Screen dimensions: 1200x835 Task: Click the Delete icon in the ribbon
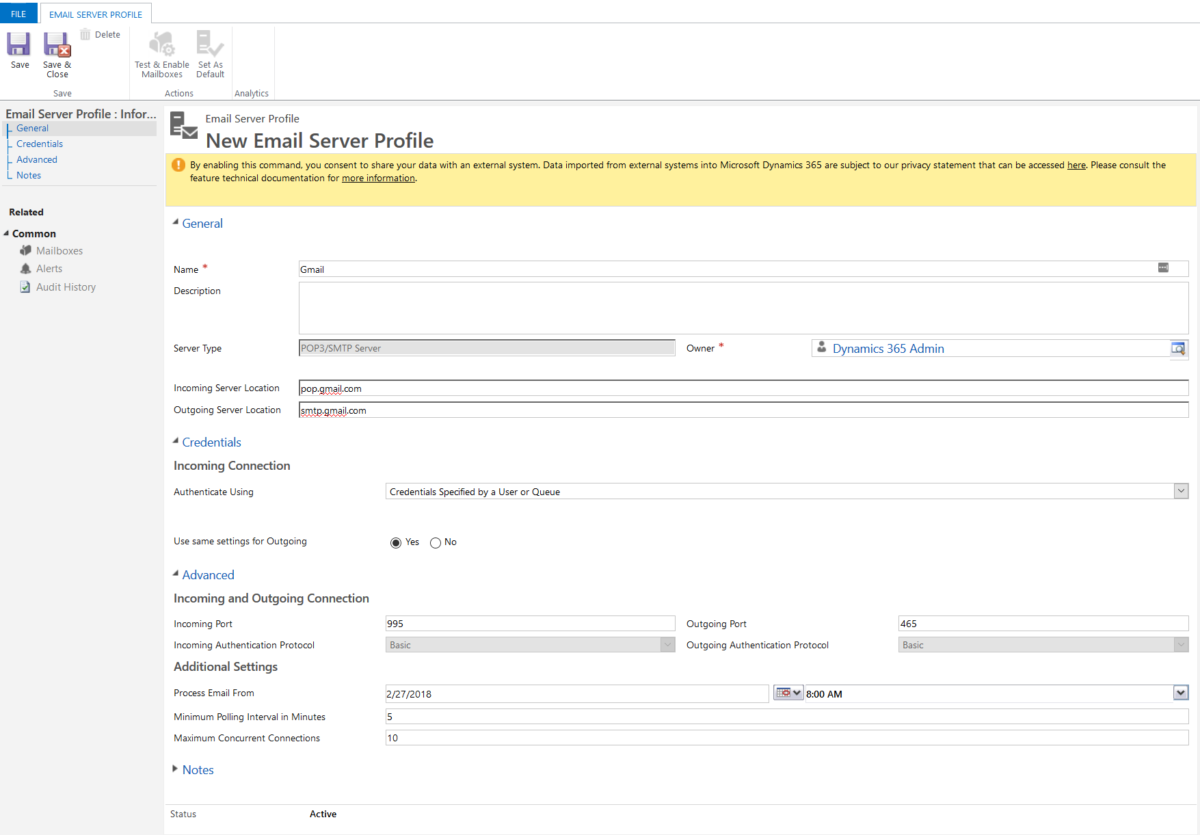86,35
